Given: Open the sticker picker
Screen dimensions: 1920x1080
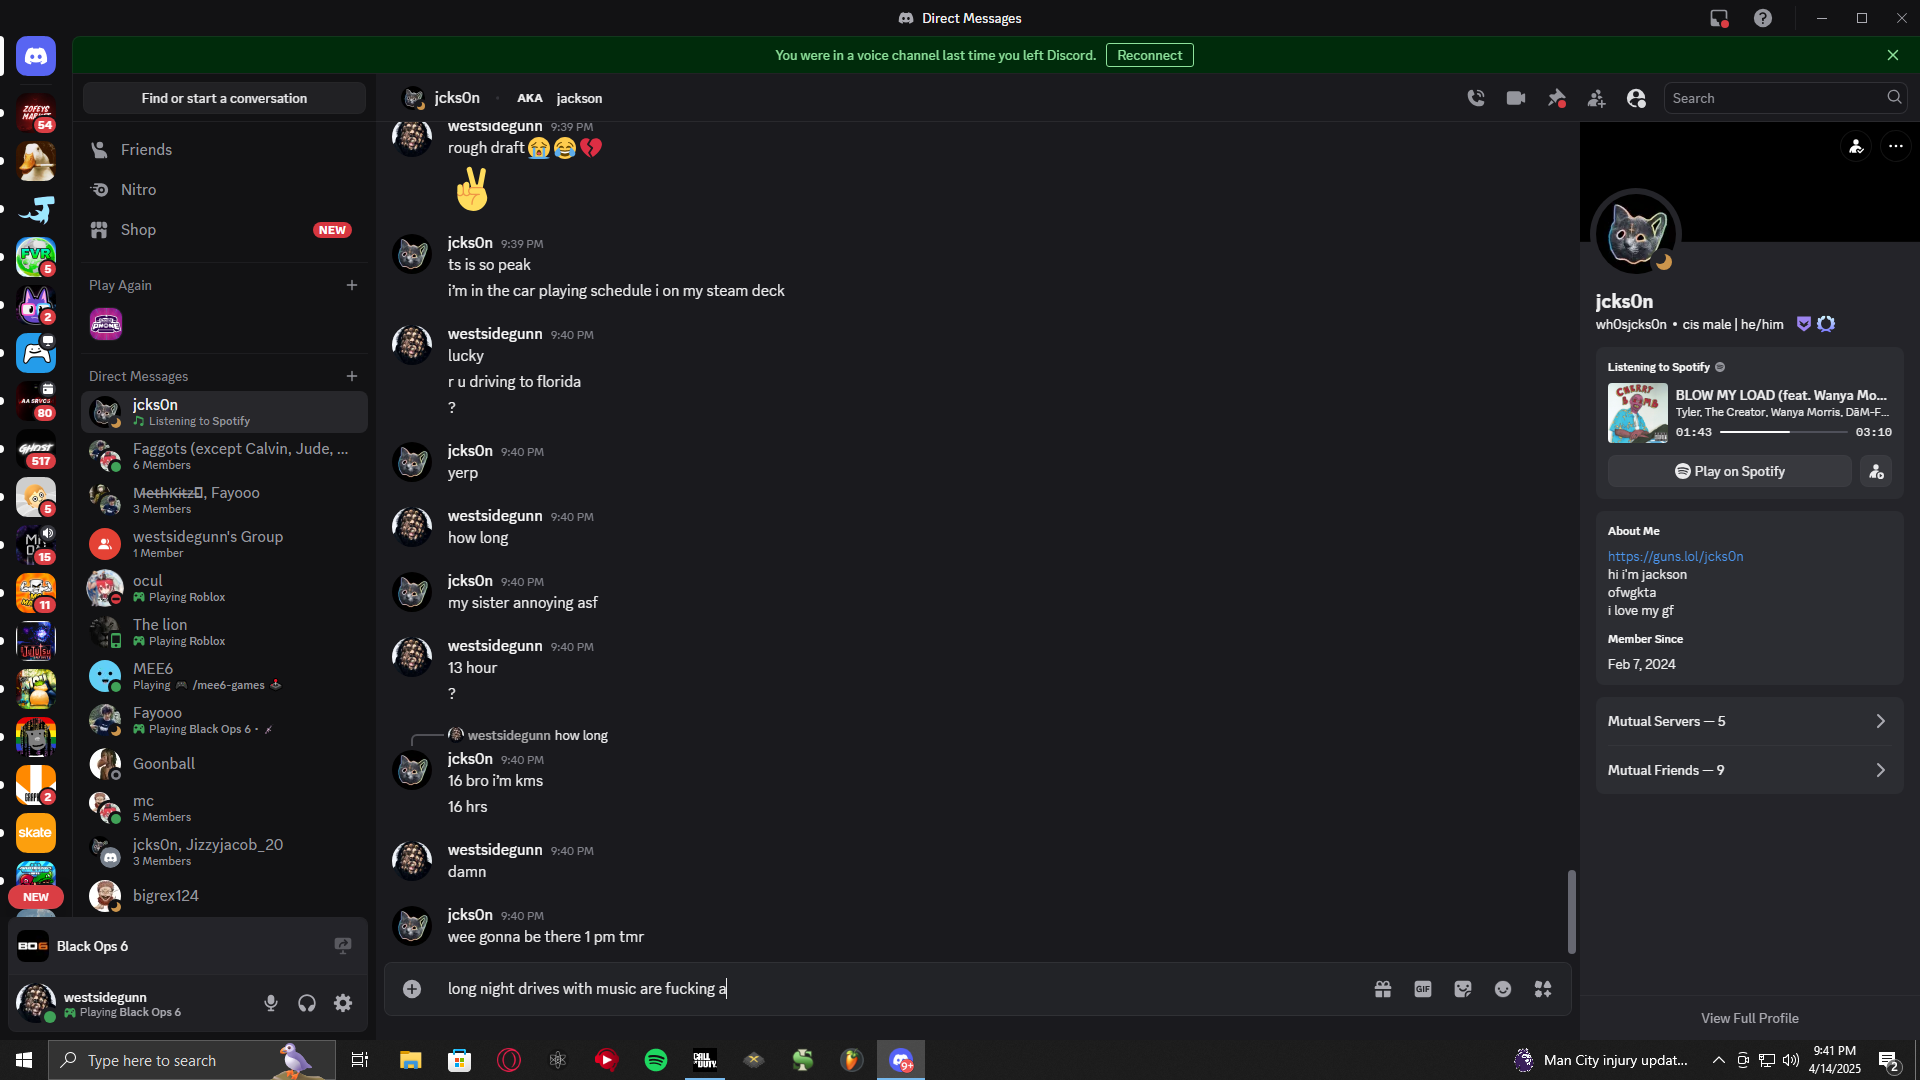Looking at the screenshot, I should (1463, 989).
